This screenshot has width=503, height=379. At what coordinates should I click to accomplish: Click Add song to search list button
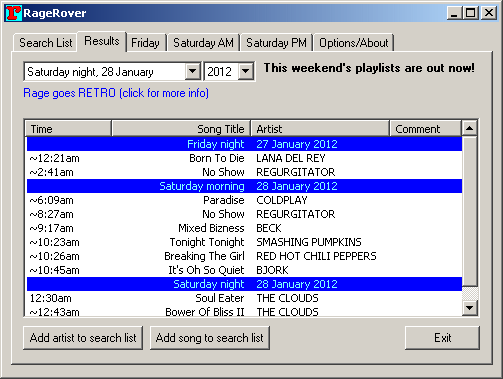(x=210, y=338)
